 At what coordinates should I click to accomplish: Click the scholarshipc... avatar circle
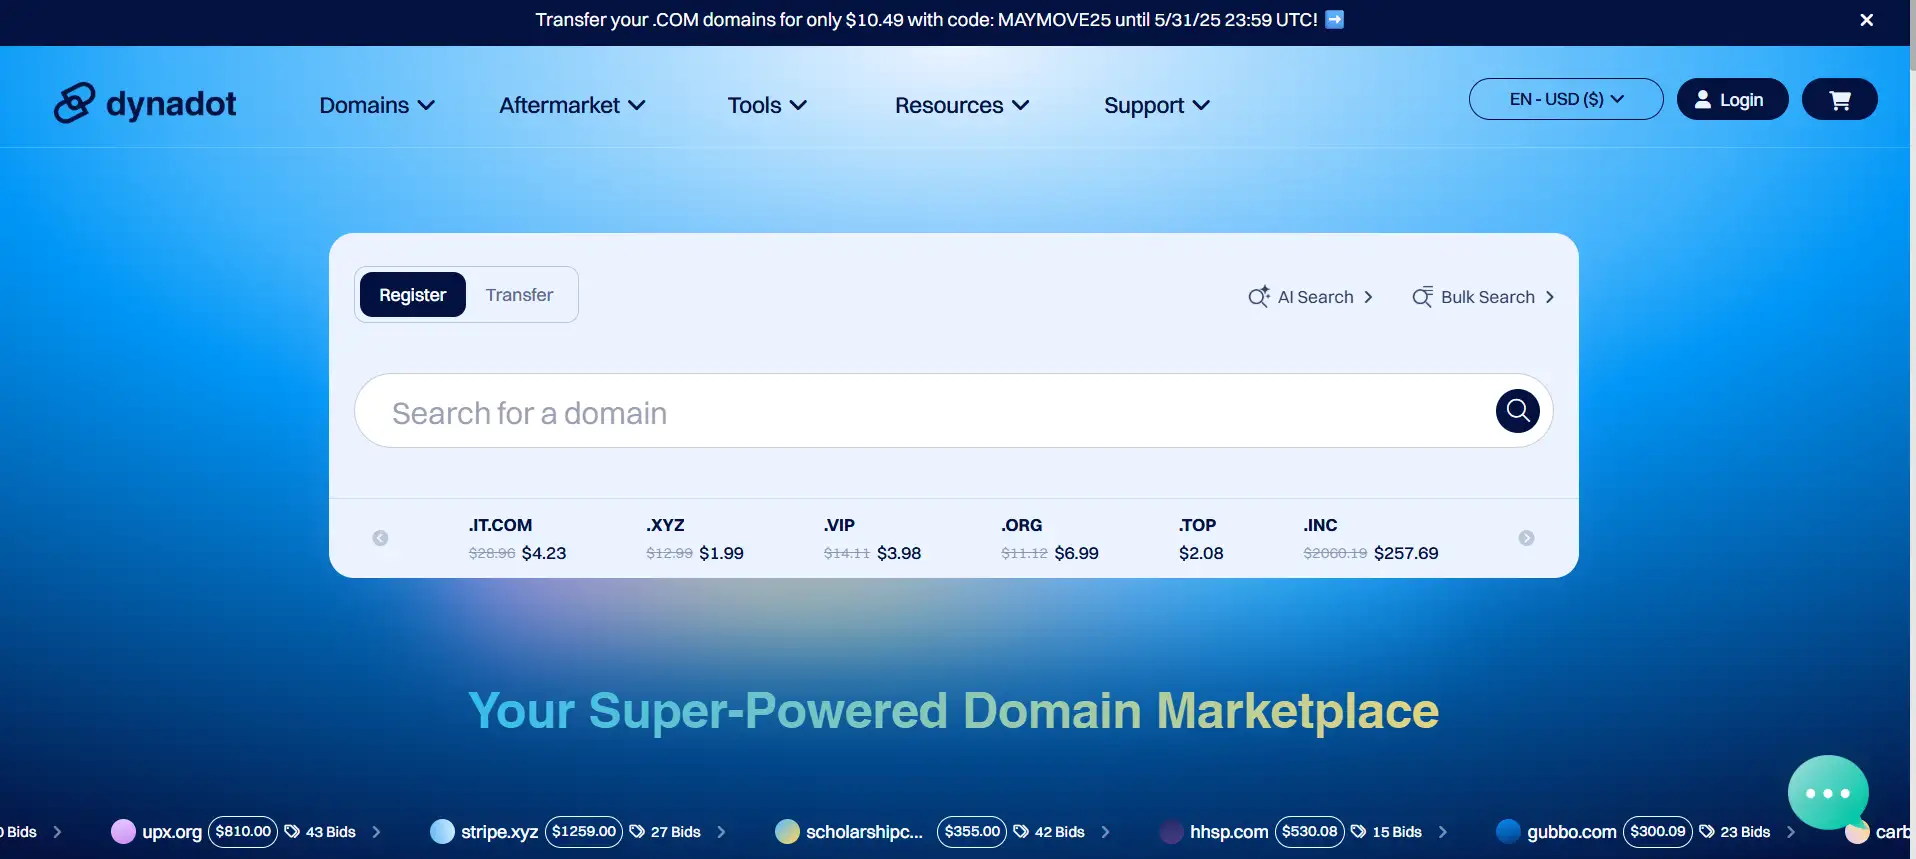pyautogui.click(x=787, y=831)
